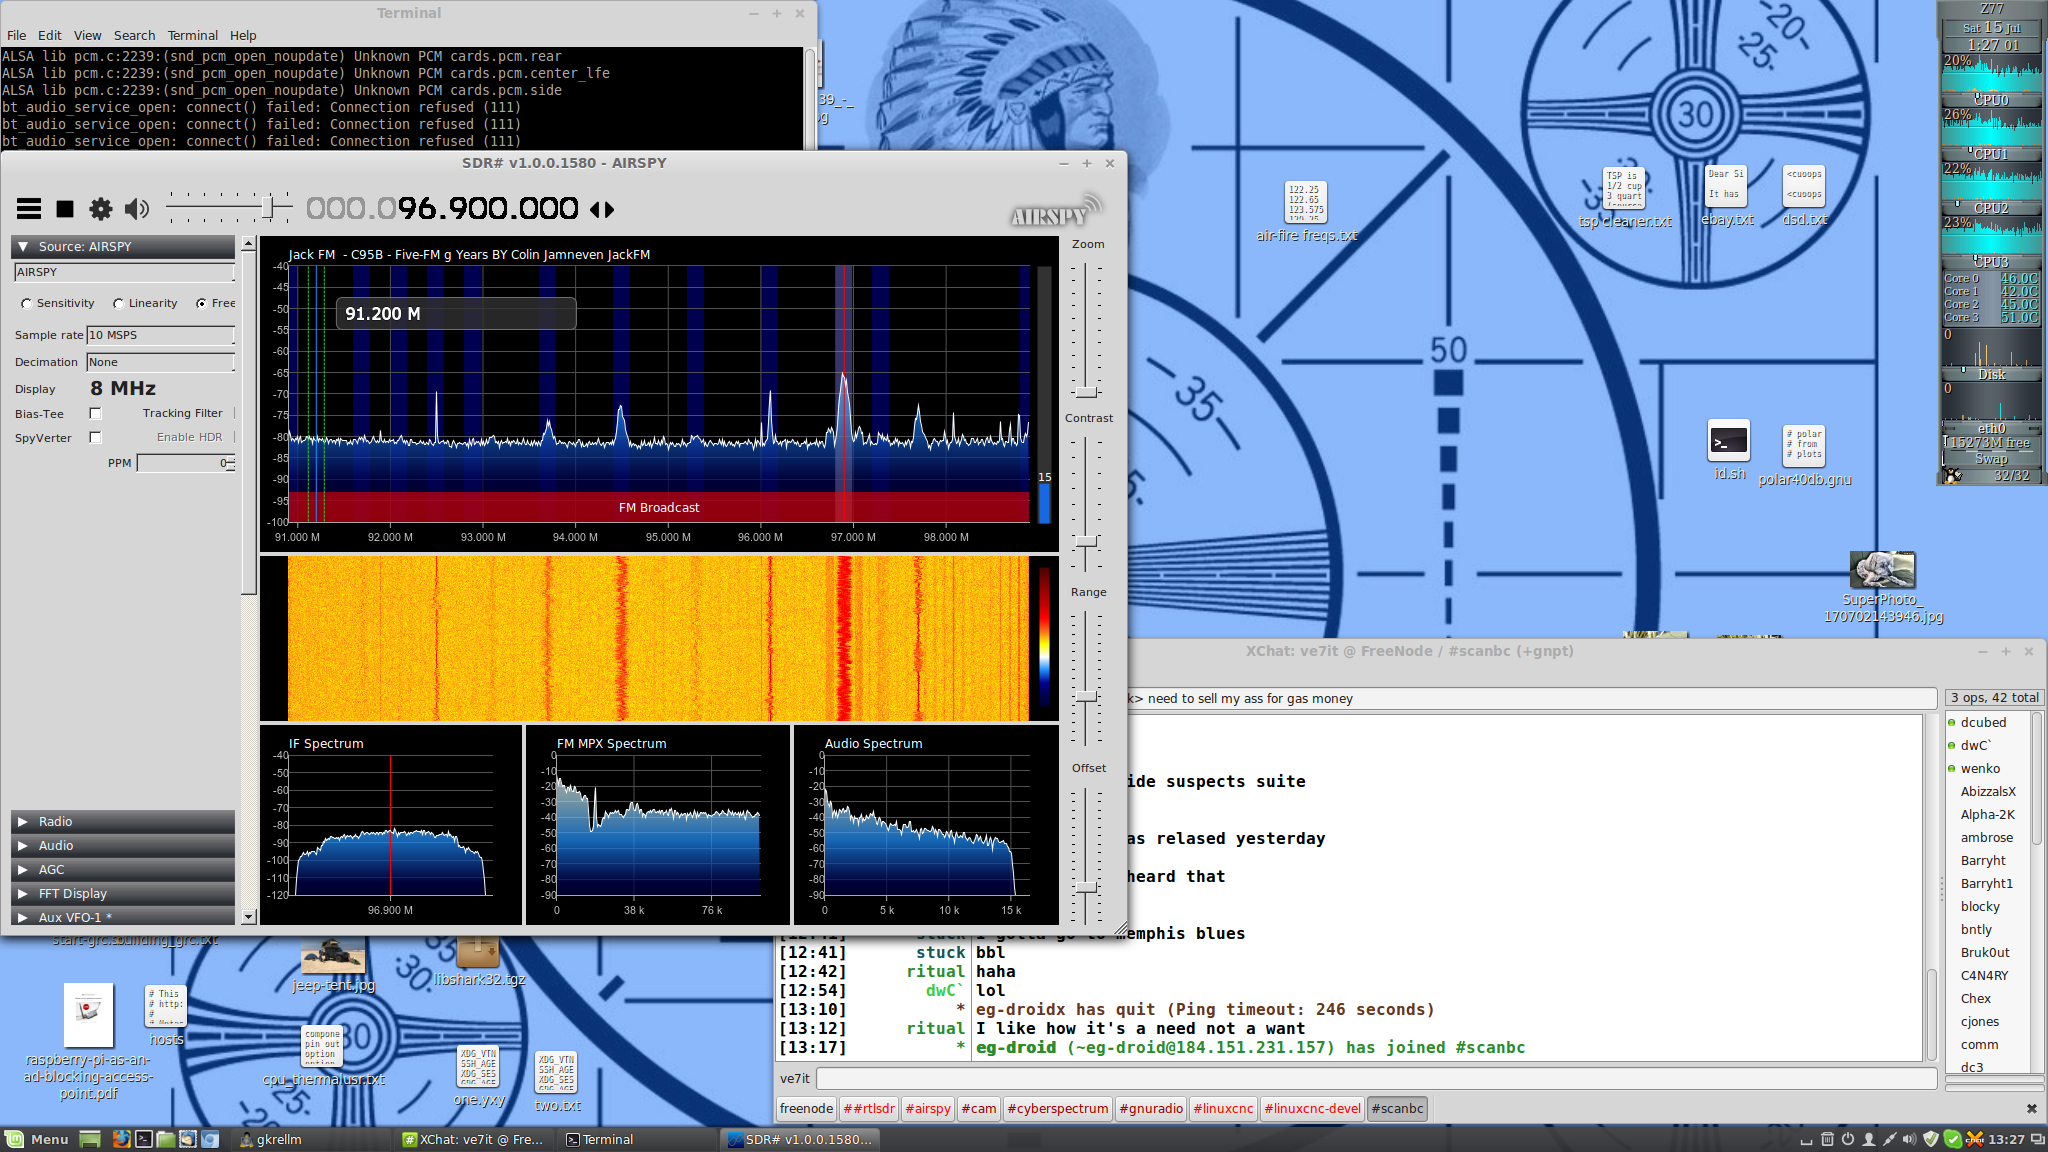The width and height of the screenshot is (2048, 1152).
Task: Open the Sample rate dropdown
Action: tap(160, 335)
